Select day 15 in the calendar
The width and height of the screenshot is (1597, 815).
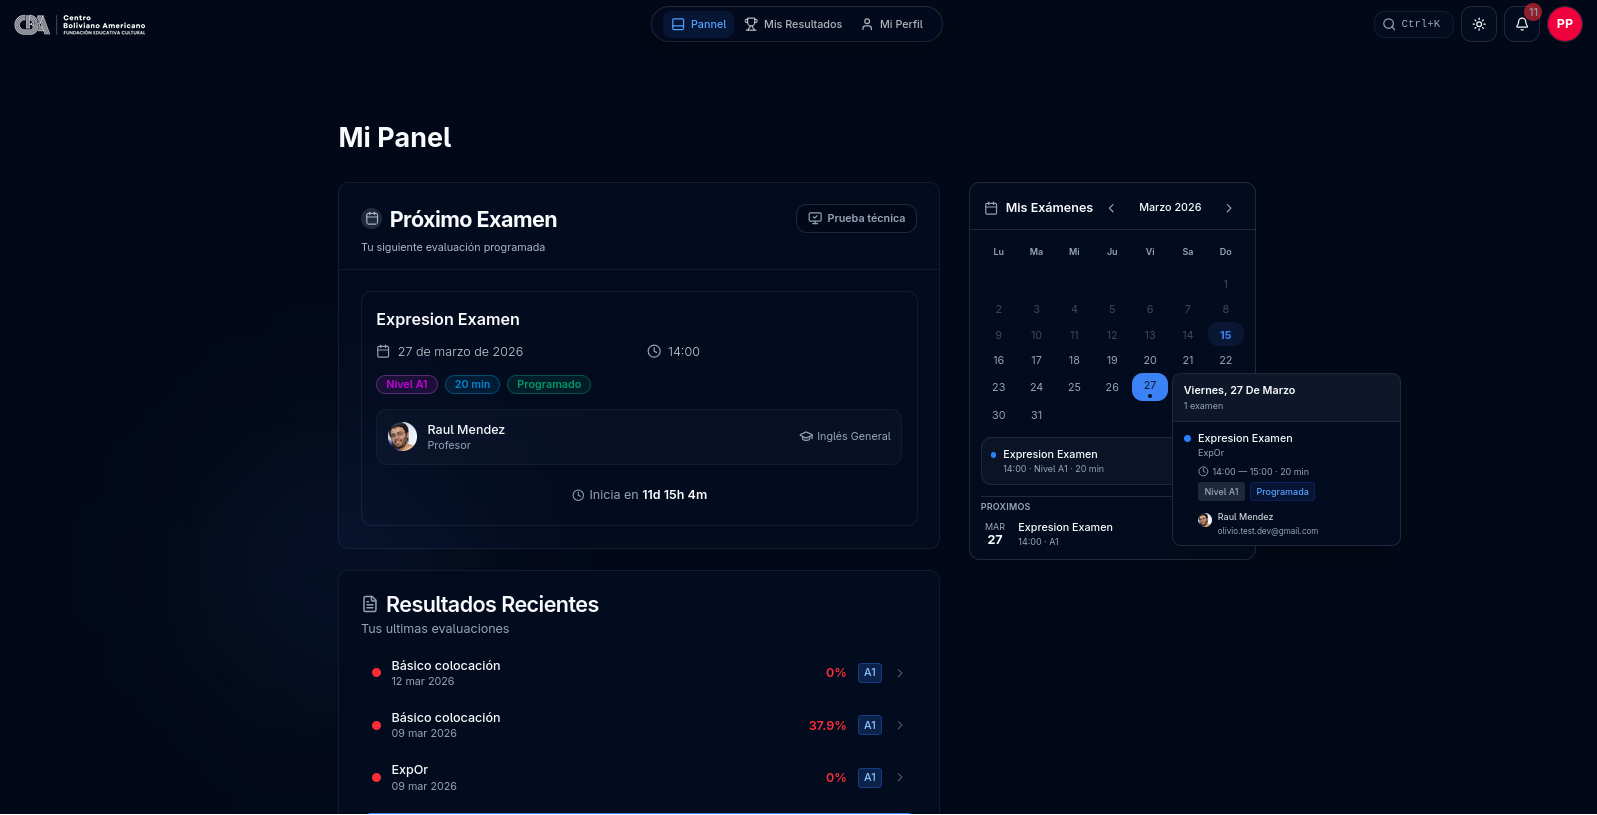pos(1225,335)
